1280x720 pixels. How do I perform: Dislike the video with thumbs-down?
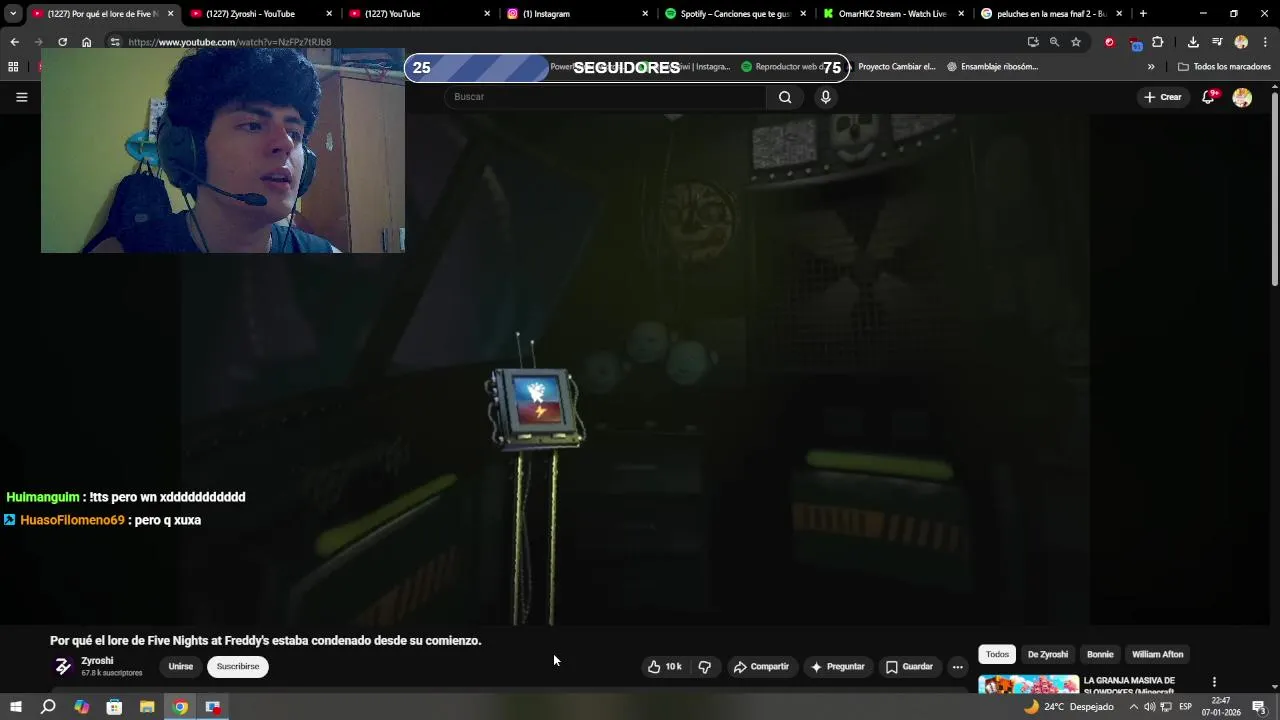click(x=705, y=667)
